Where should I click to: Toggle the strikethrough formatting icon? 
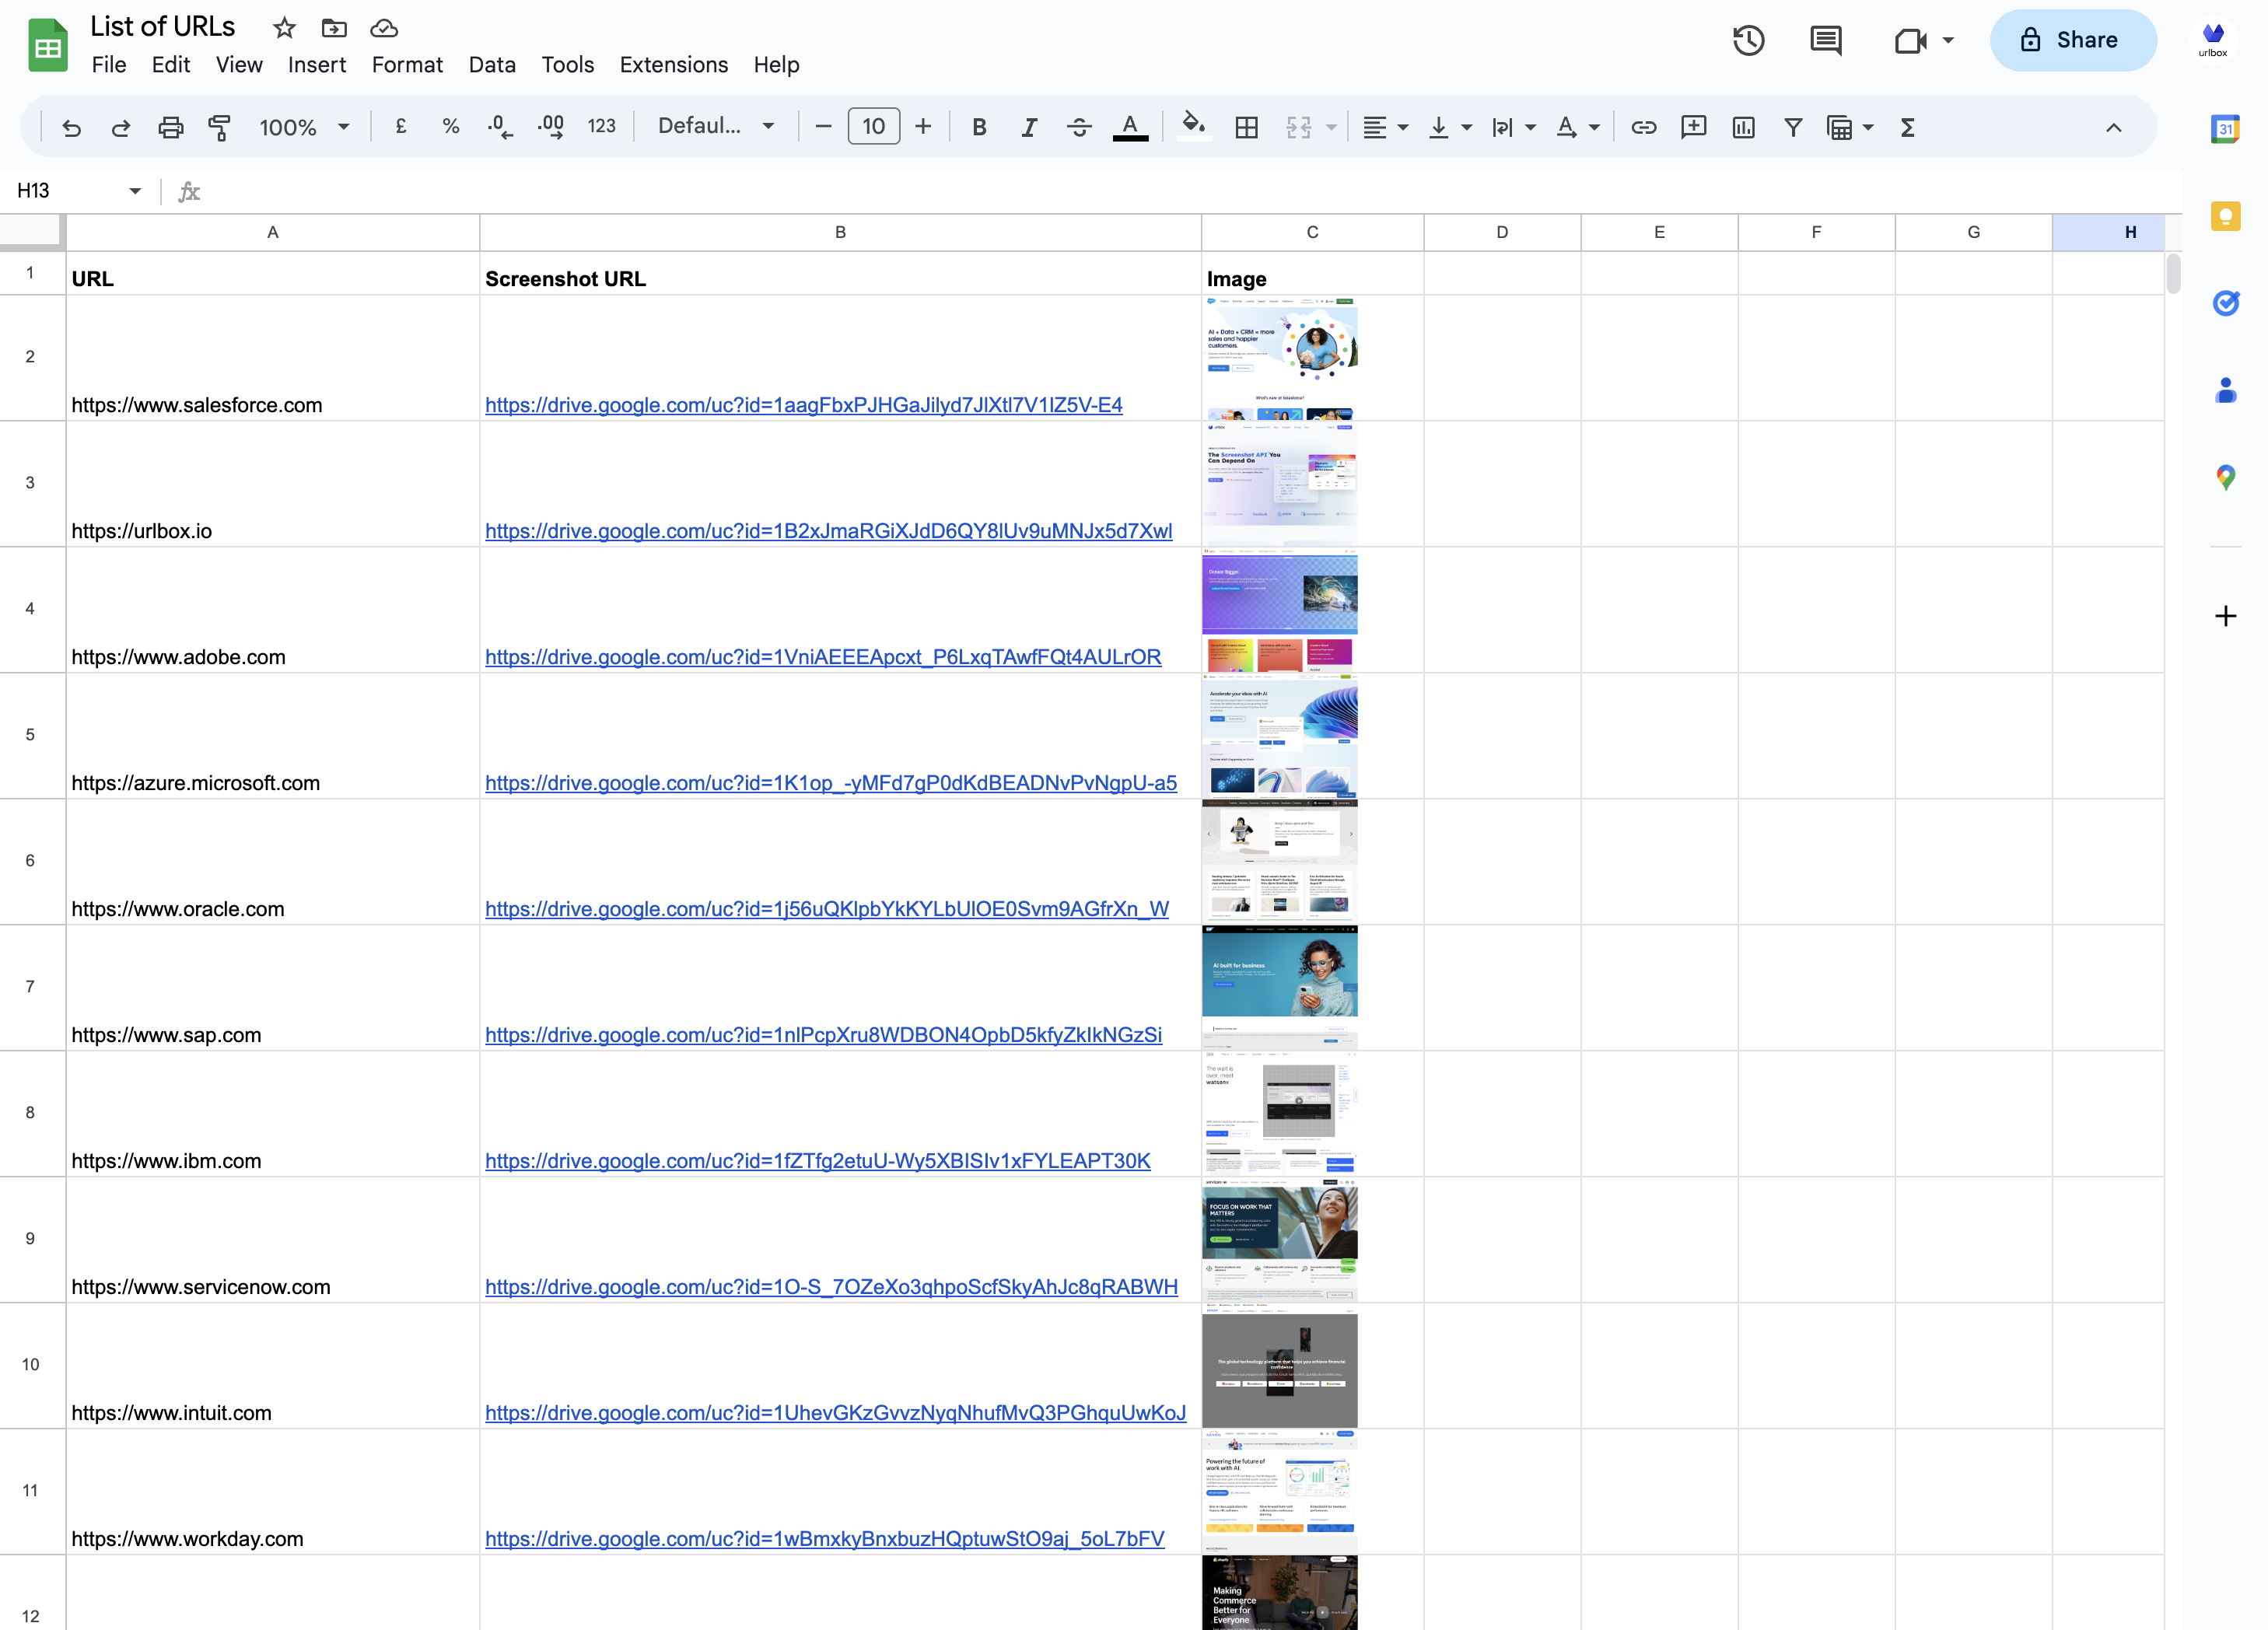pos(1078,127)
